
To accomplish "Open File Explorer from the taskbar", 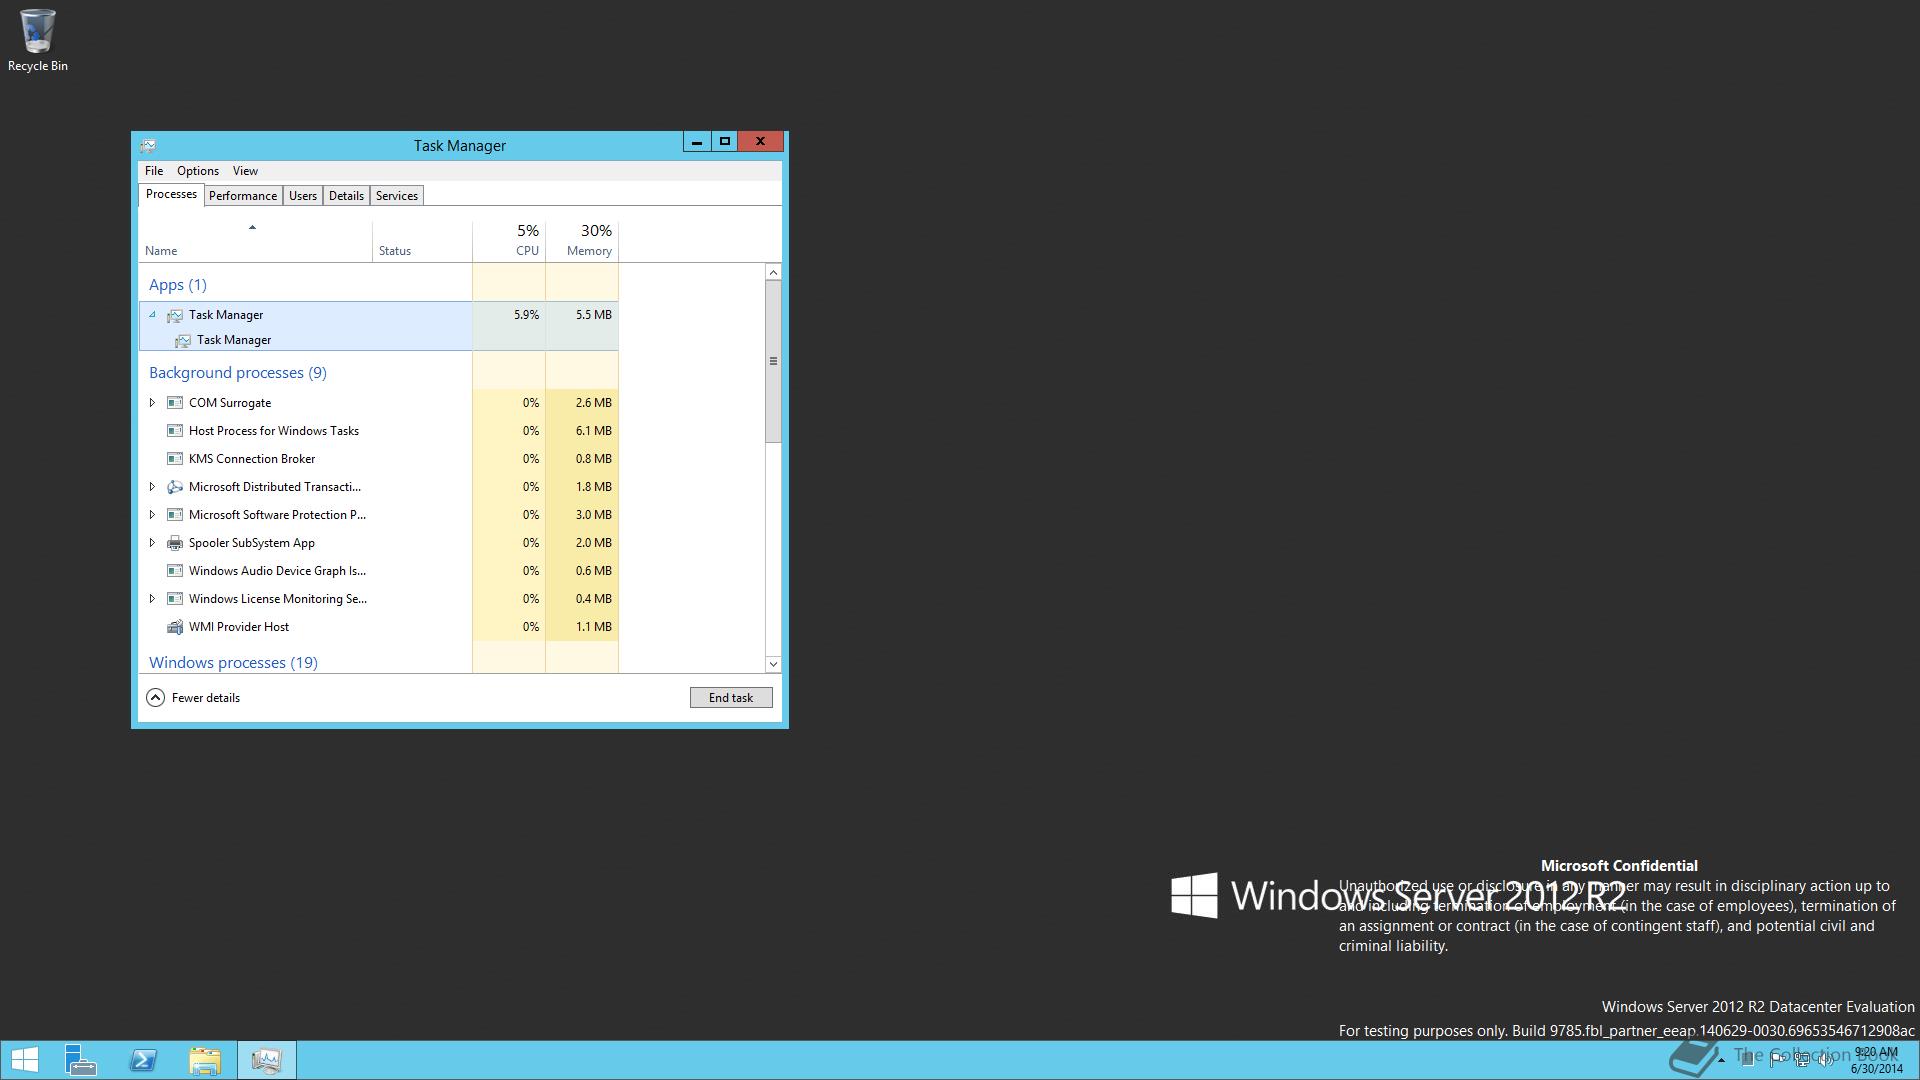I will click(x=205, y=1060).
